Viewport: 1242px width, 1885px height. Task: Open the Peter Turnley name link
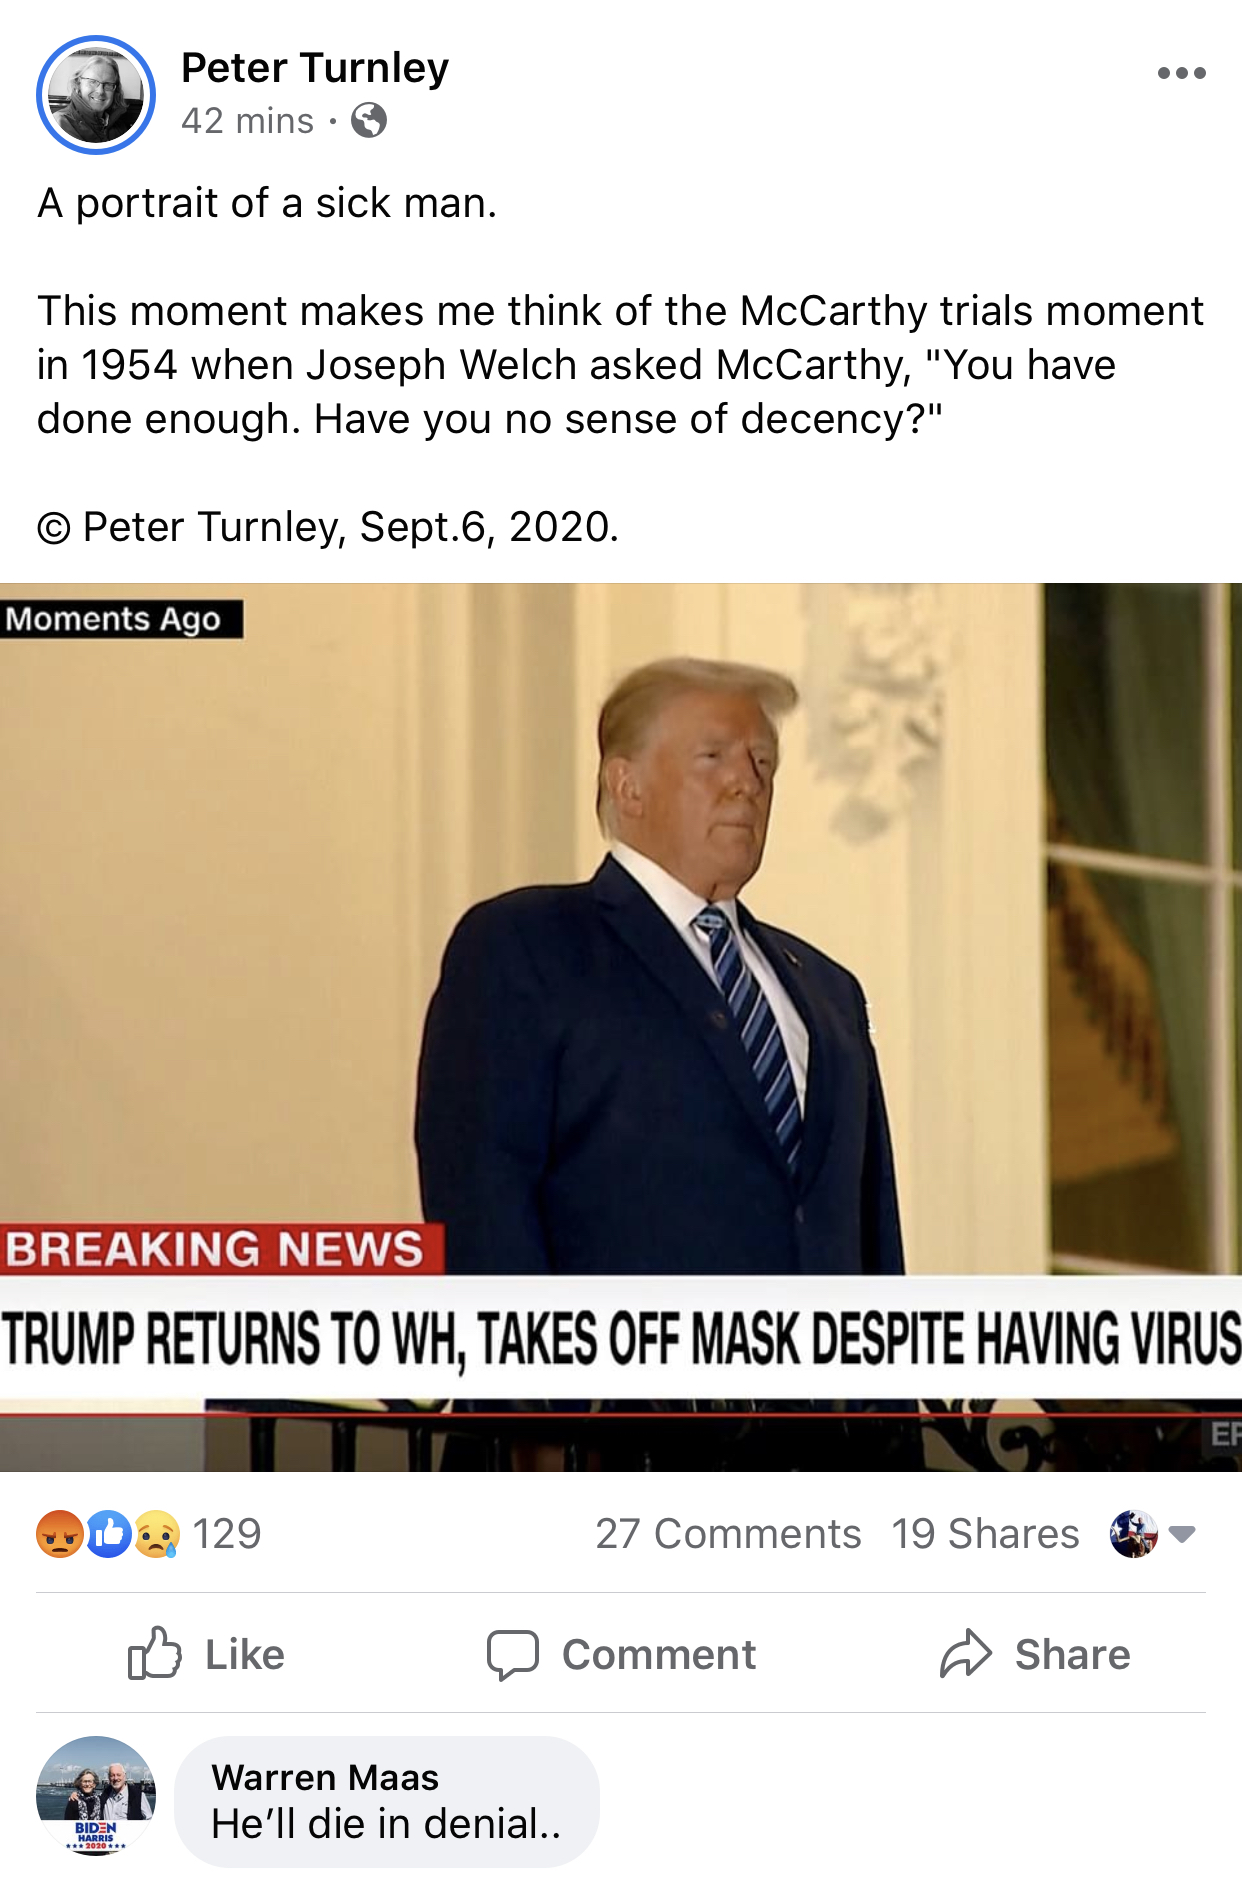(x=315, y=68)
